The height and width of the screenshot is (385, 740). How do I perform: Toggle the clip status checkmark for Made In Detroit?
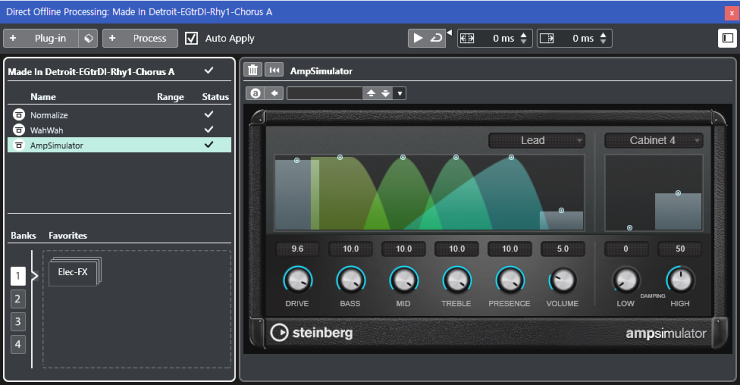[x=209, y=71]
